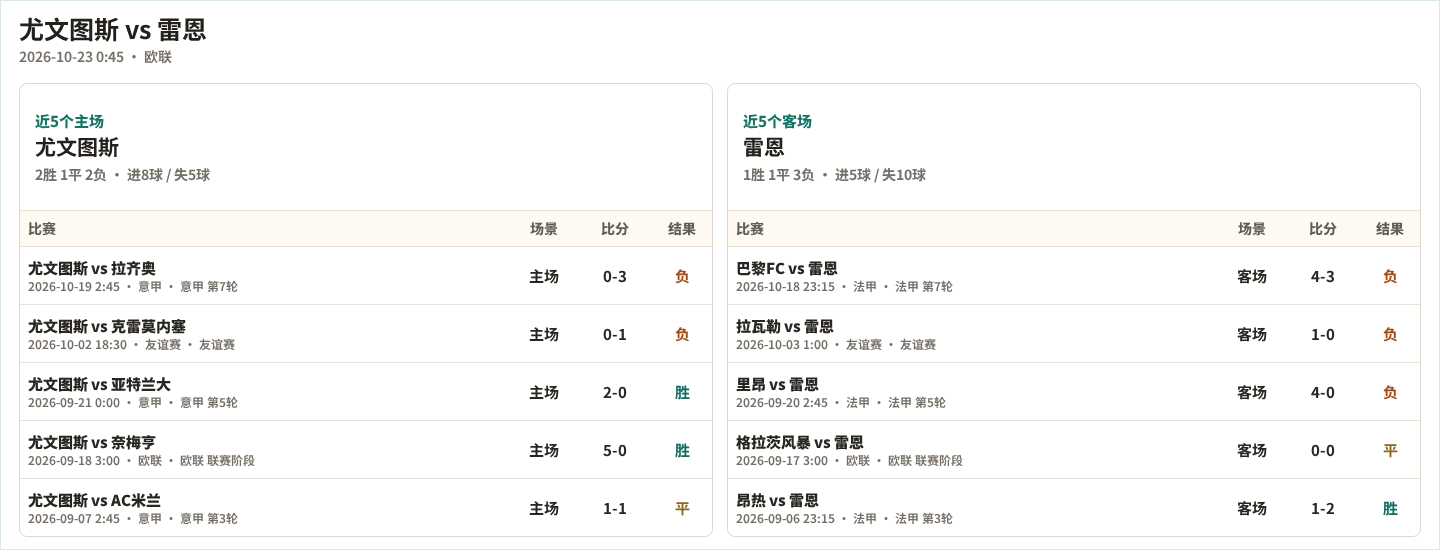Viewport: 1440px width, 550px height.
Task: Open match 巴黎FC vs 雷恩
Action: click(x=1074, y=276)
